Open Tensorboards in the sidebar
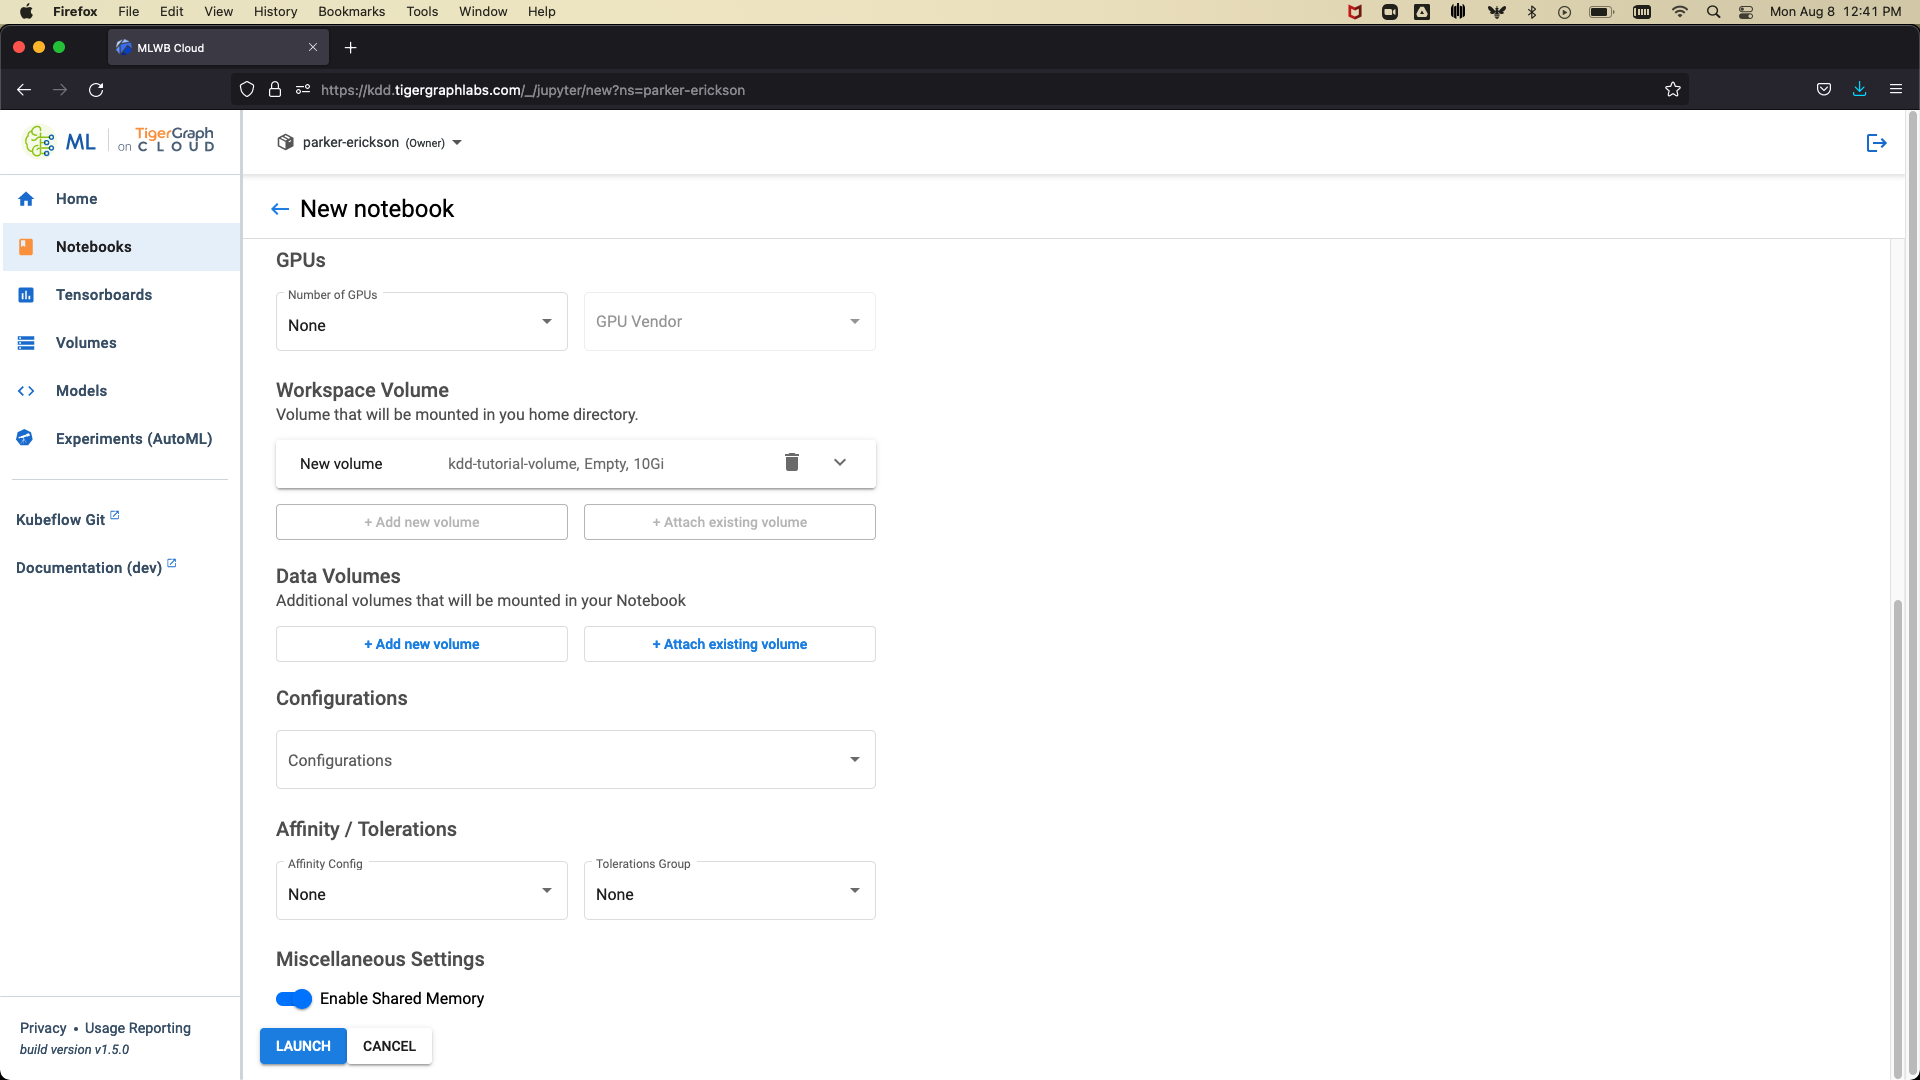 point(103,295)
